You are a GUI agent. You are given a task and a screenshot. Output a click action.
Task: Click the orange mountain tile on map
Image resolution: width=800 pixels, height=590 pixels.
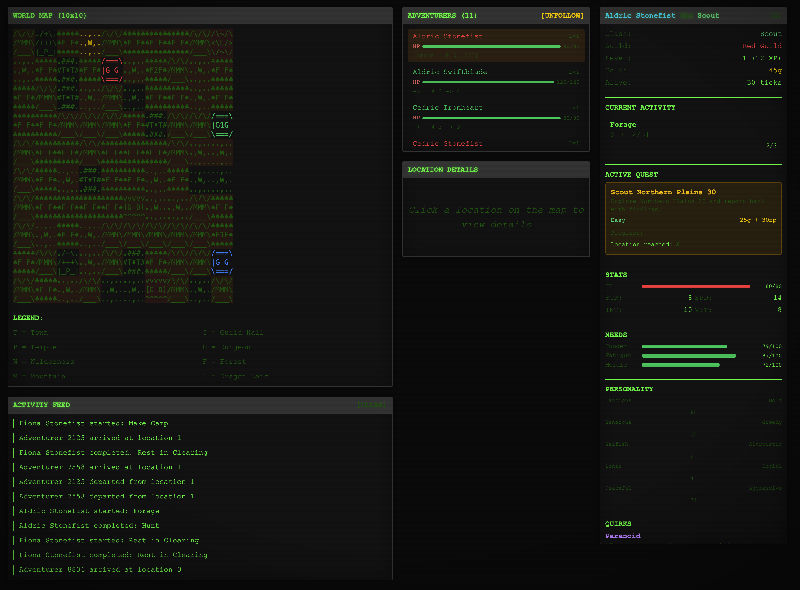coord(89,42)
